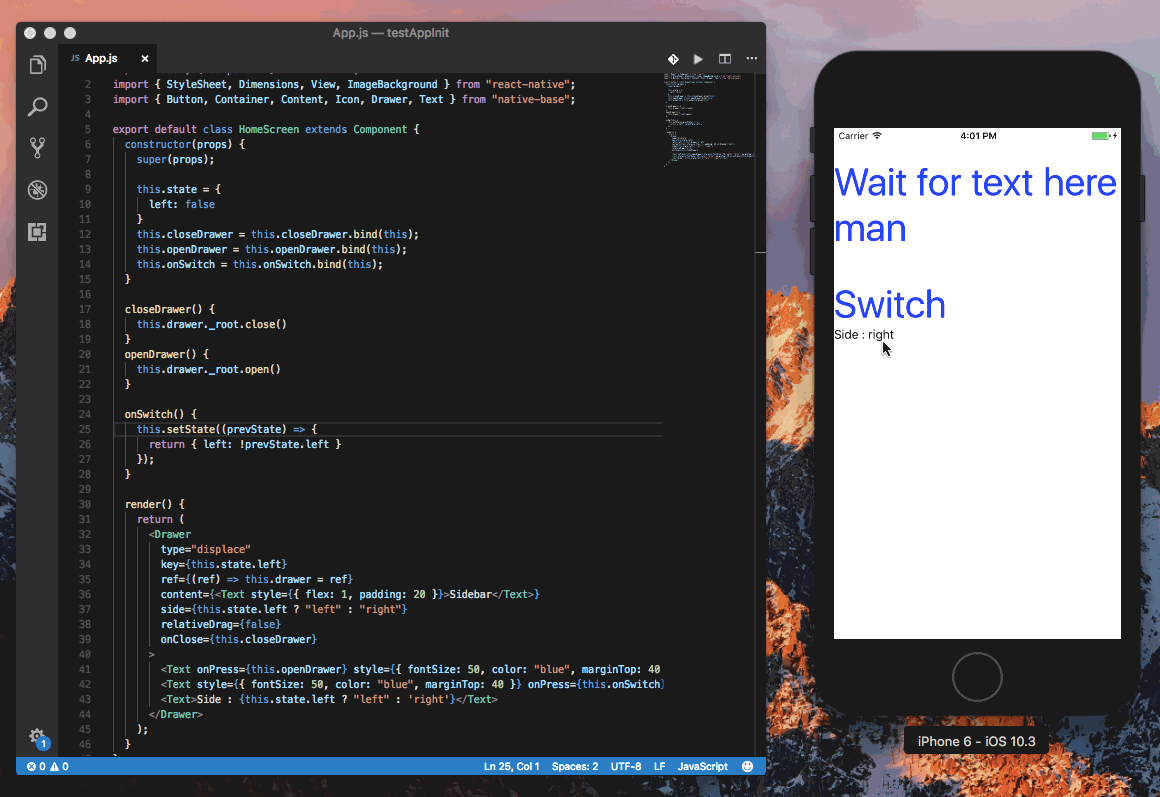This screenshot has width=1160, height=797.
Task: Open More Actions with the ellipsis icon
Action: coord(751,59)
